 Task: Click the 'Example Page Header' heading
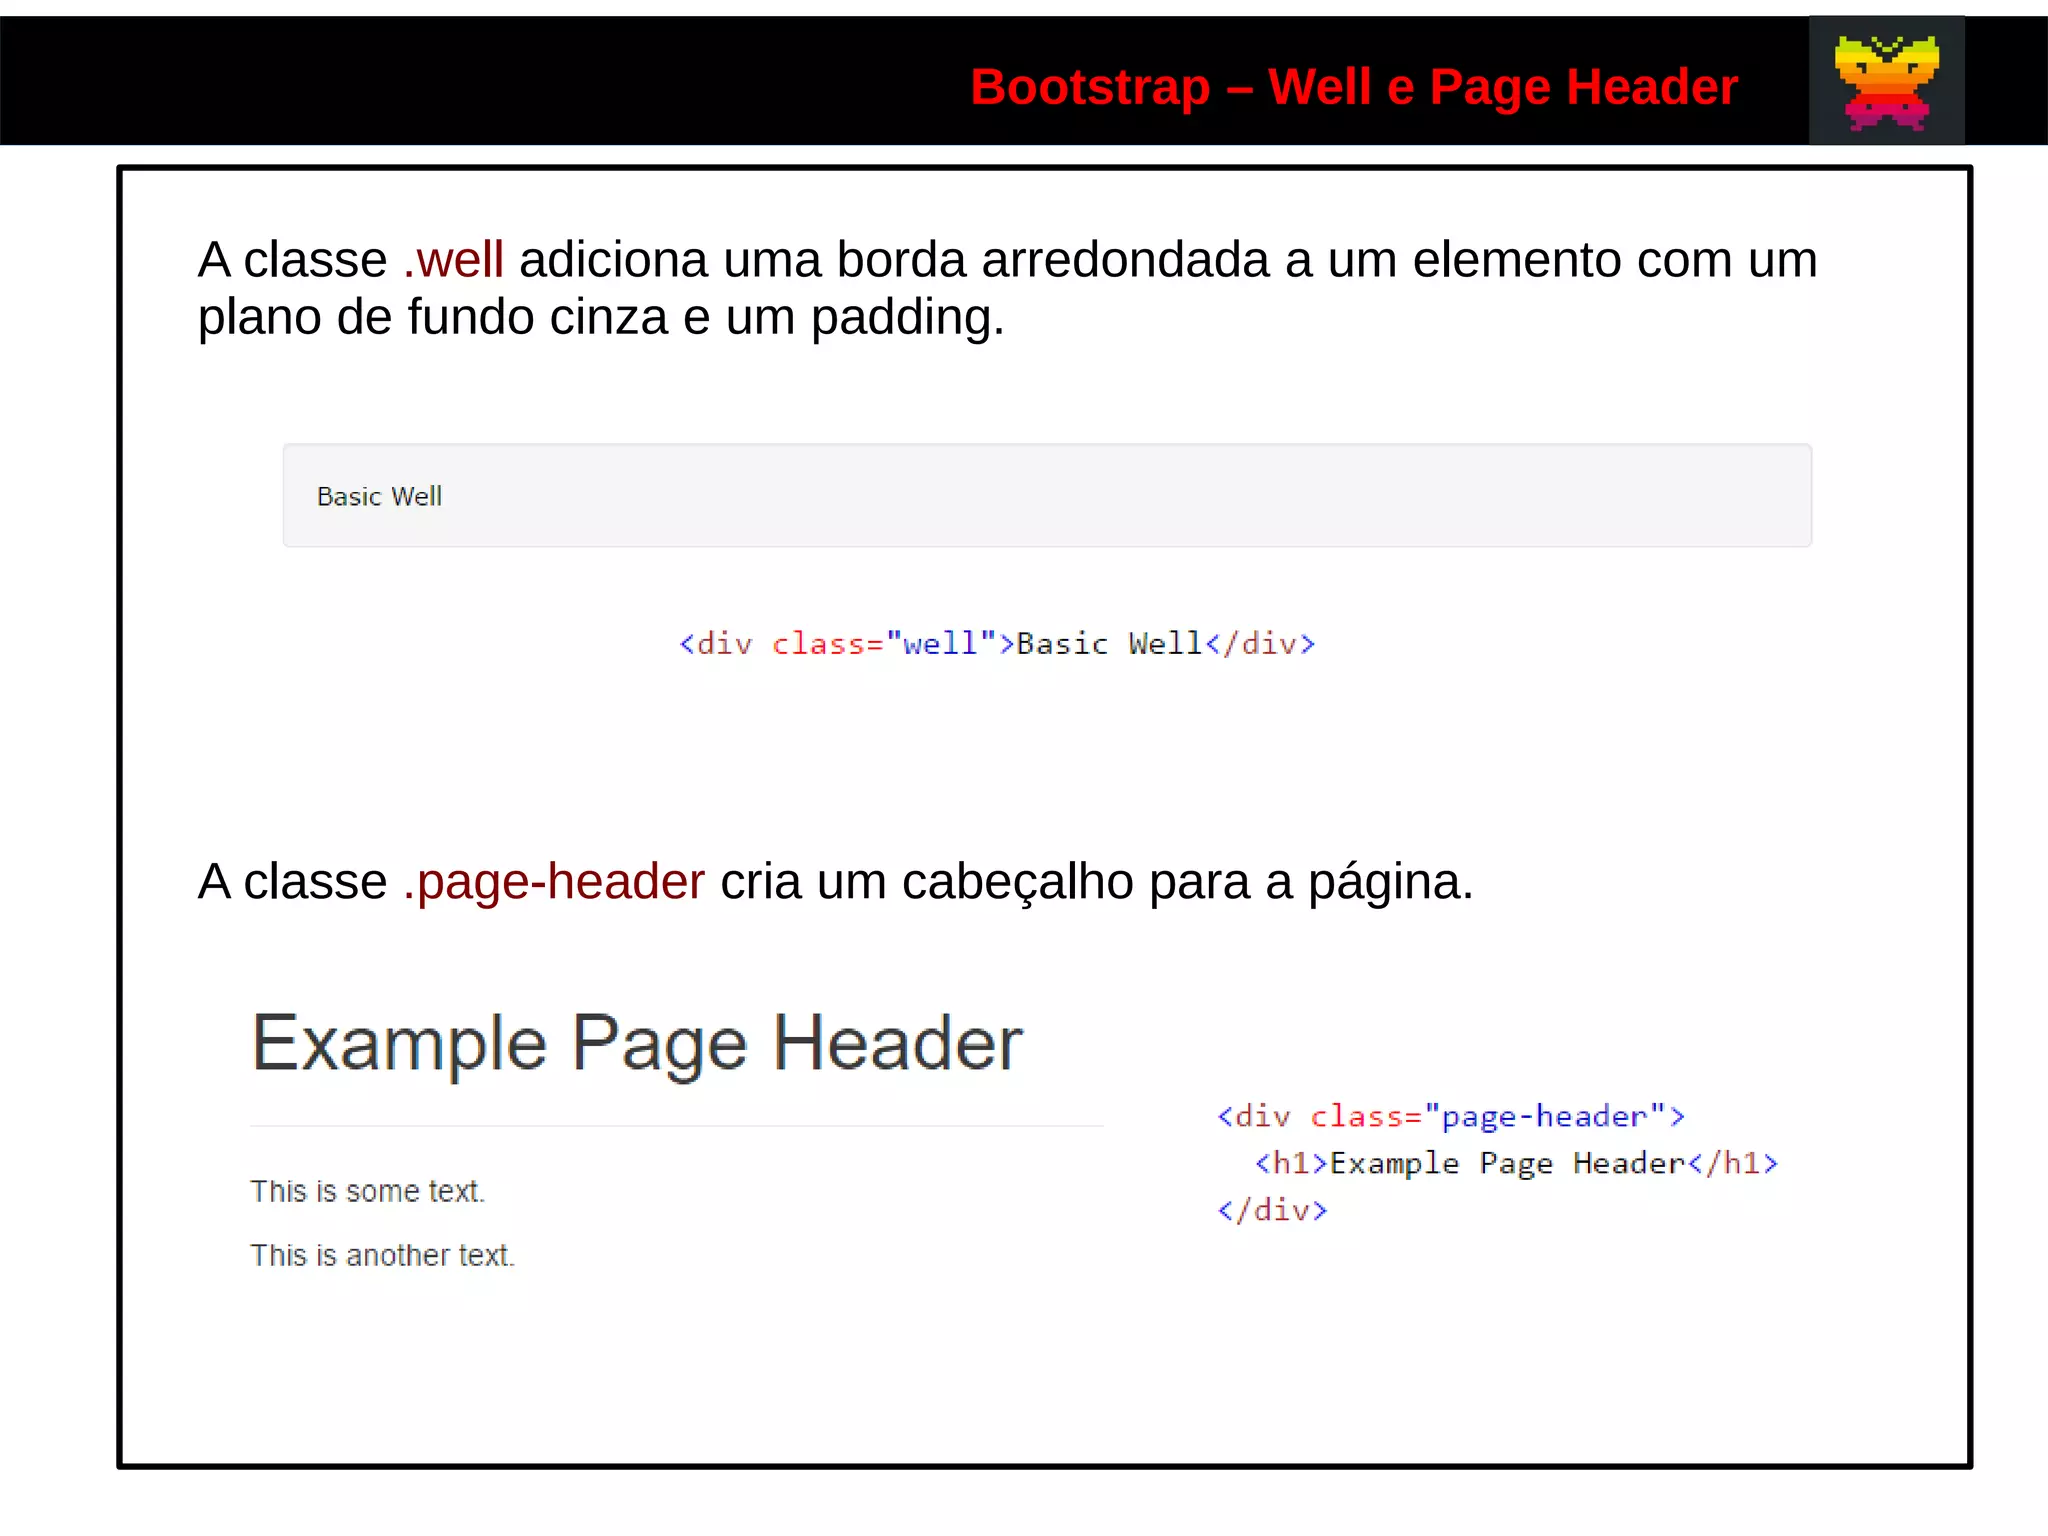637,1044
